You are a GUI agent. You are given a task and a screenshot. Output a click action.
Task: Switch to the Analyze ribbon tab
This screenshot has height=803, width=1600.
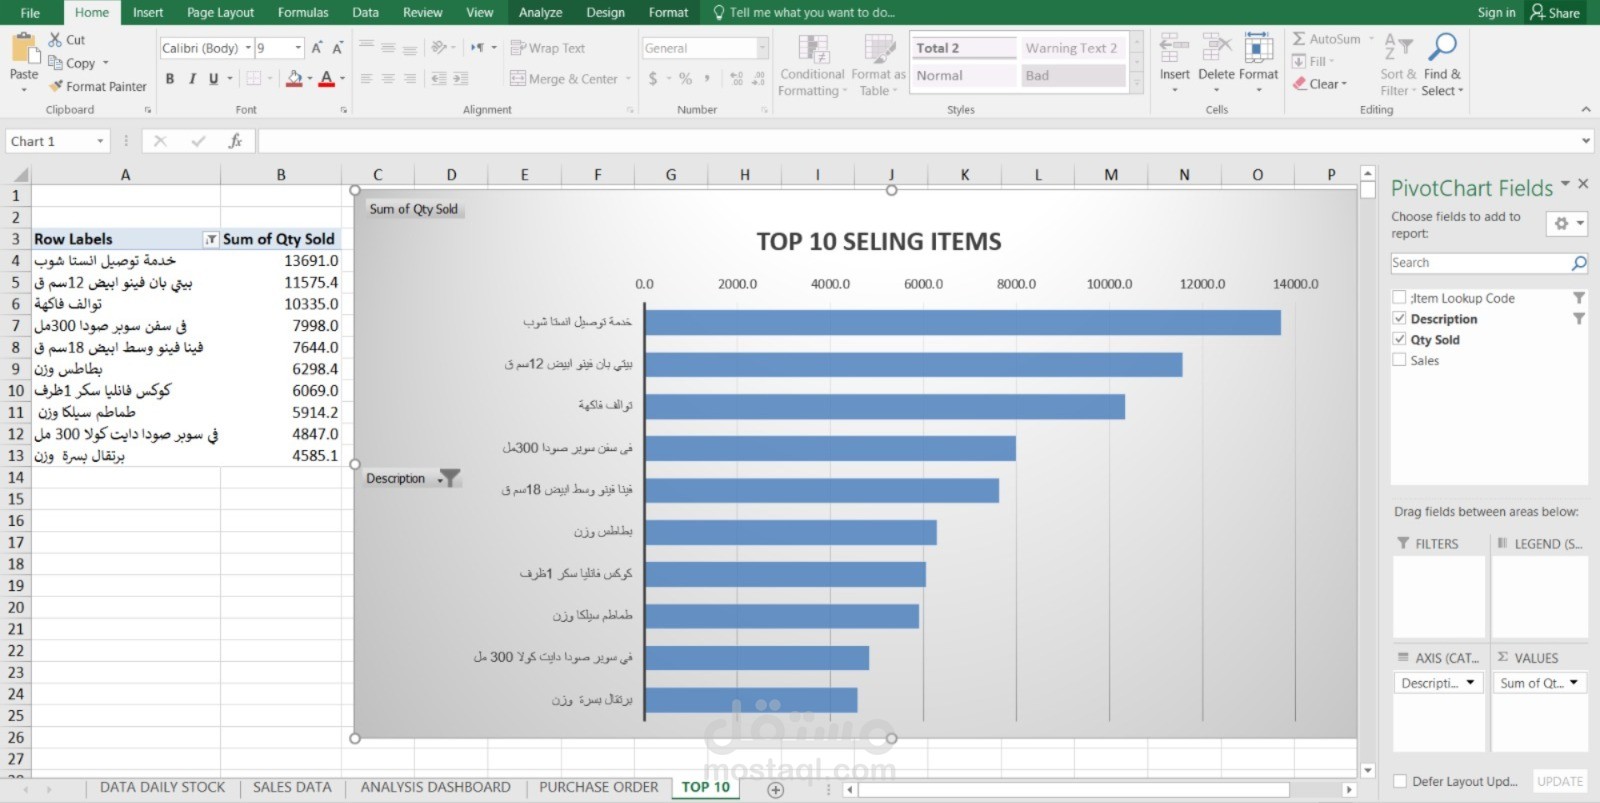tap(540, 12)
